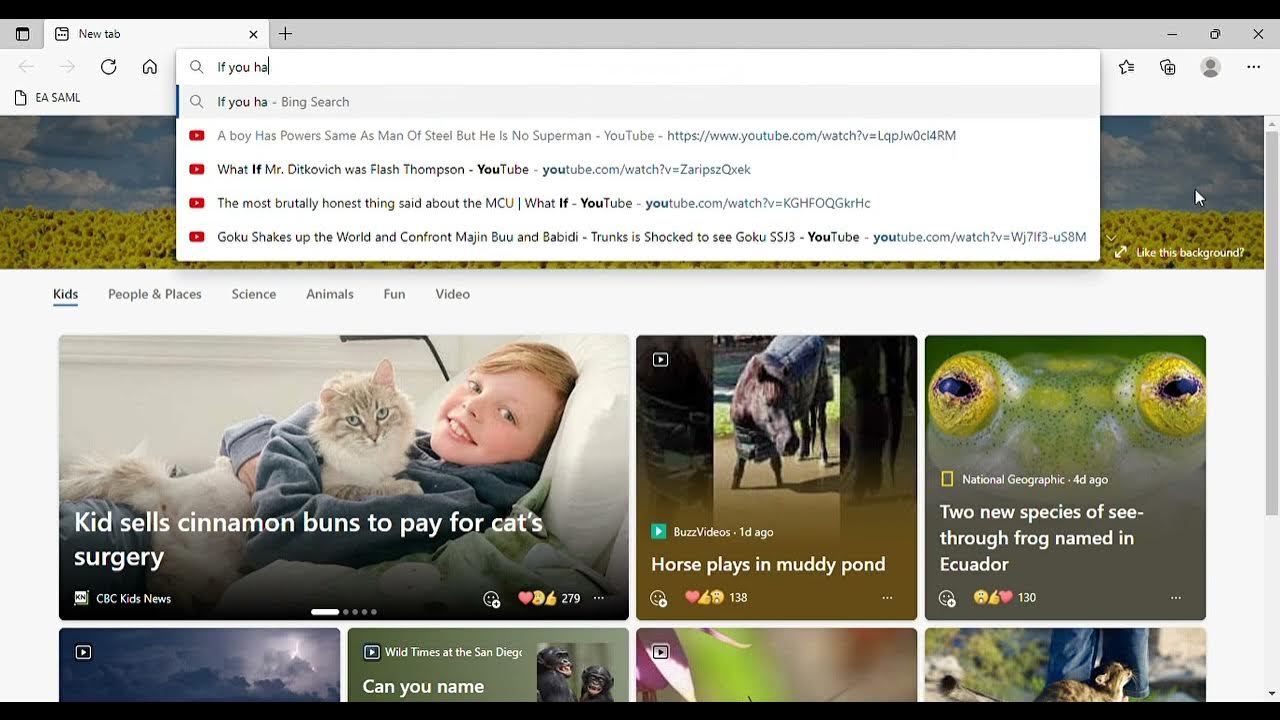Open reactions count 279 on cat story
1280x720 pixels.
click(x=549, y=598)
